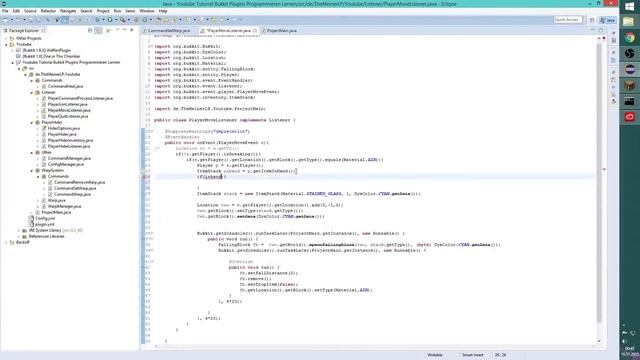Select PlayerCommandProcessListener.java
The width and height of the screenshot is (640, 360).
pyautogui.click(x=80, y=98)
